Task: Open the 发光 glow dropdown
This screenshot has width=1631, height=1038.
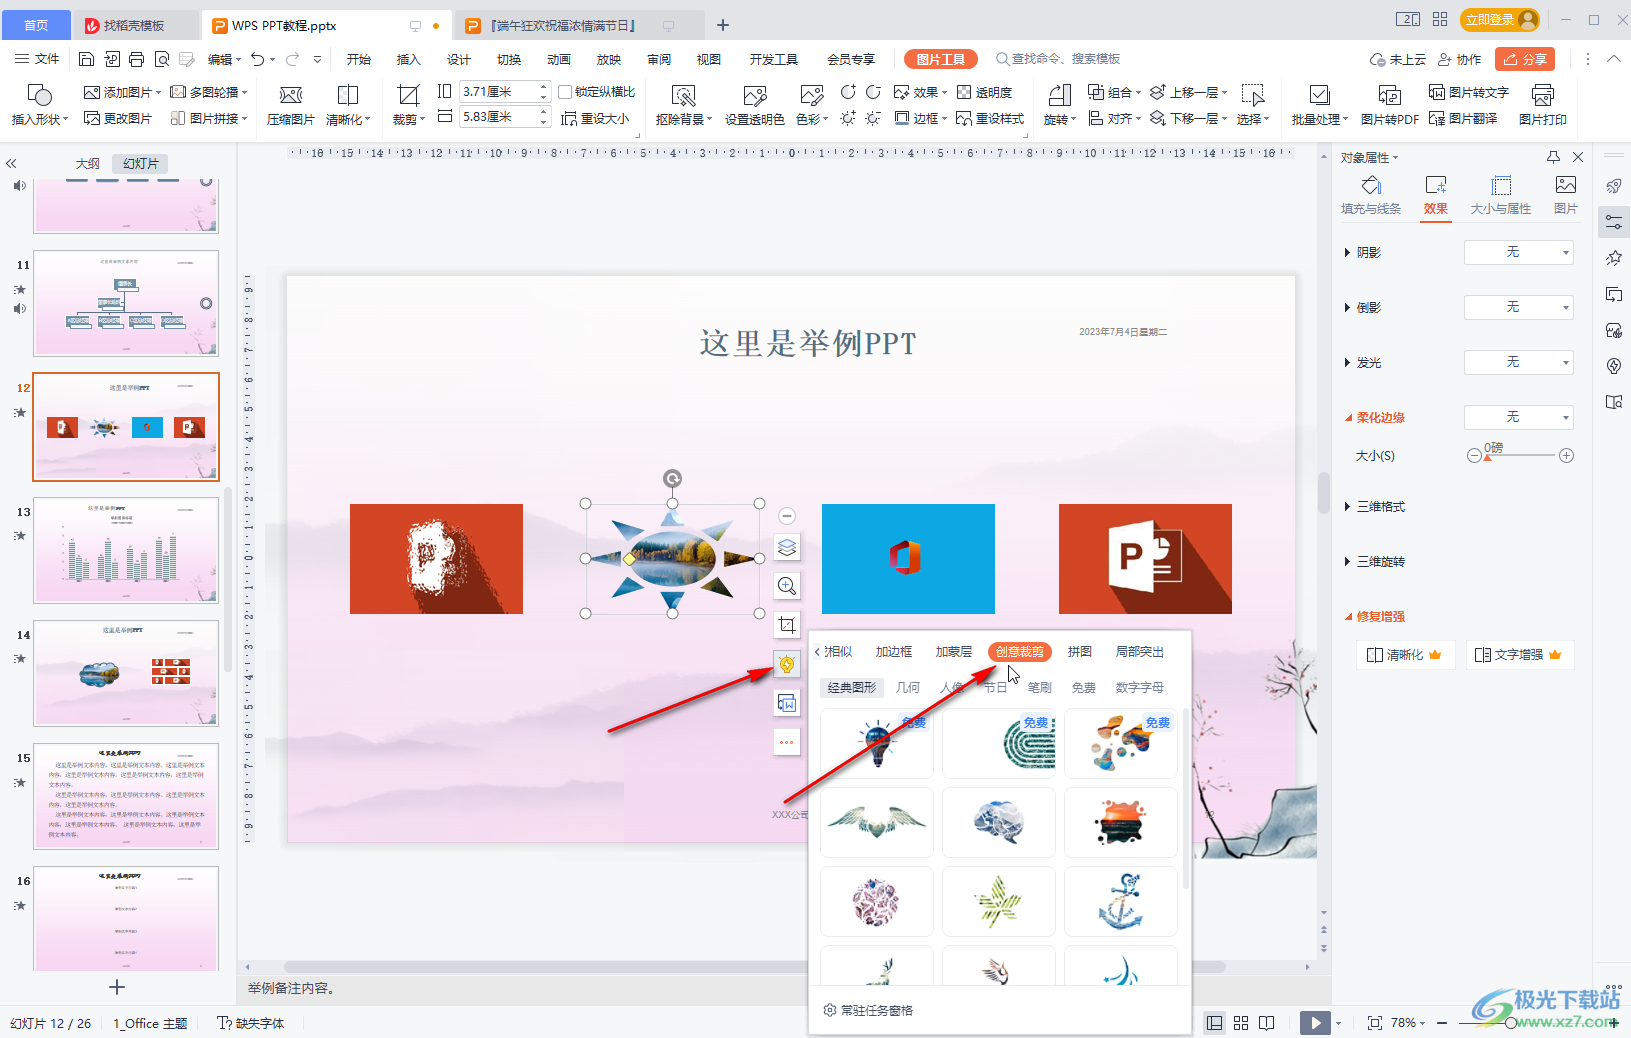Action: [x=1518, y=362]
